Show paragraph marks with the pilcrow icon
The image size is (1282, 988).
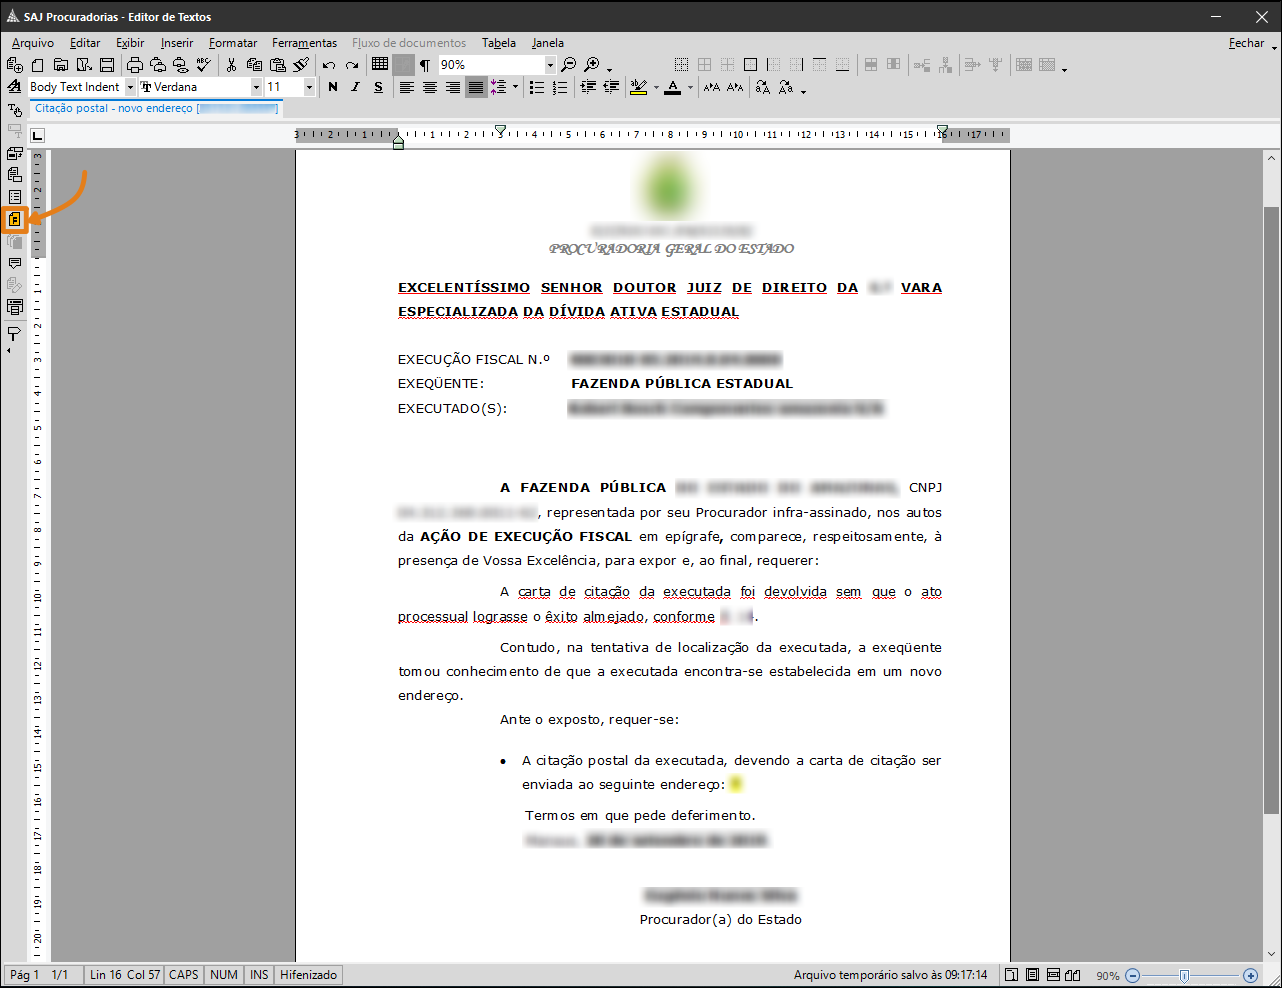click(x=424, y=63)
